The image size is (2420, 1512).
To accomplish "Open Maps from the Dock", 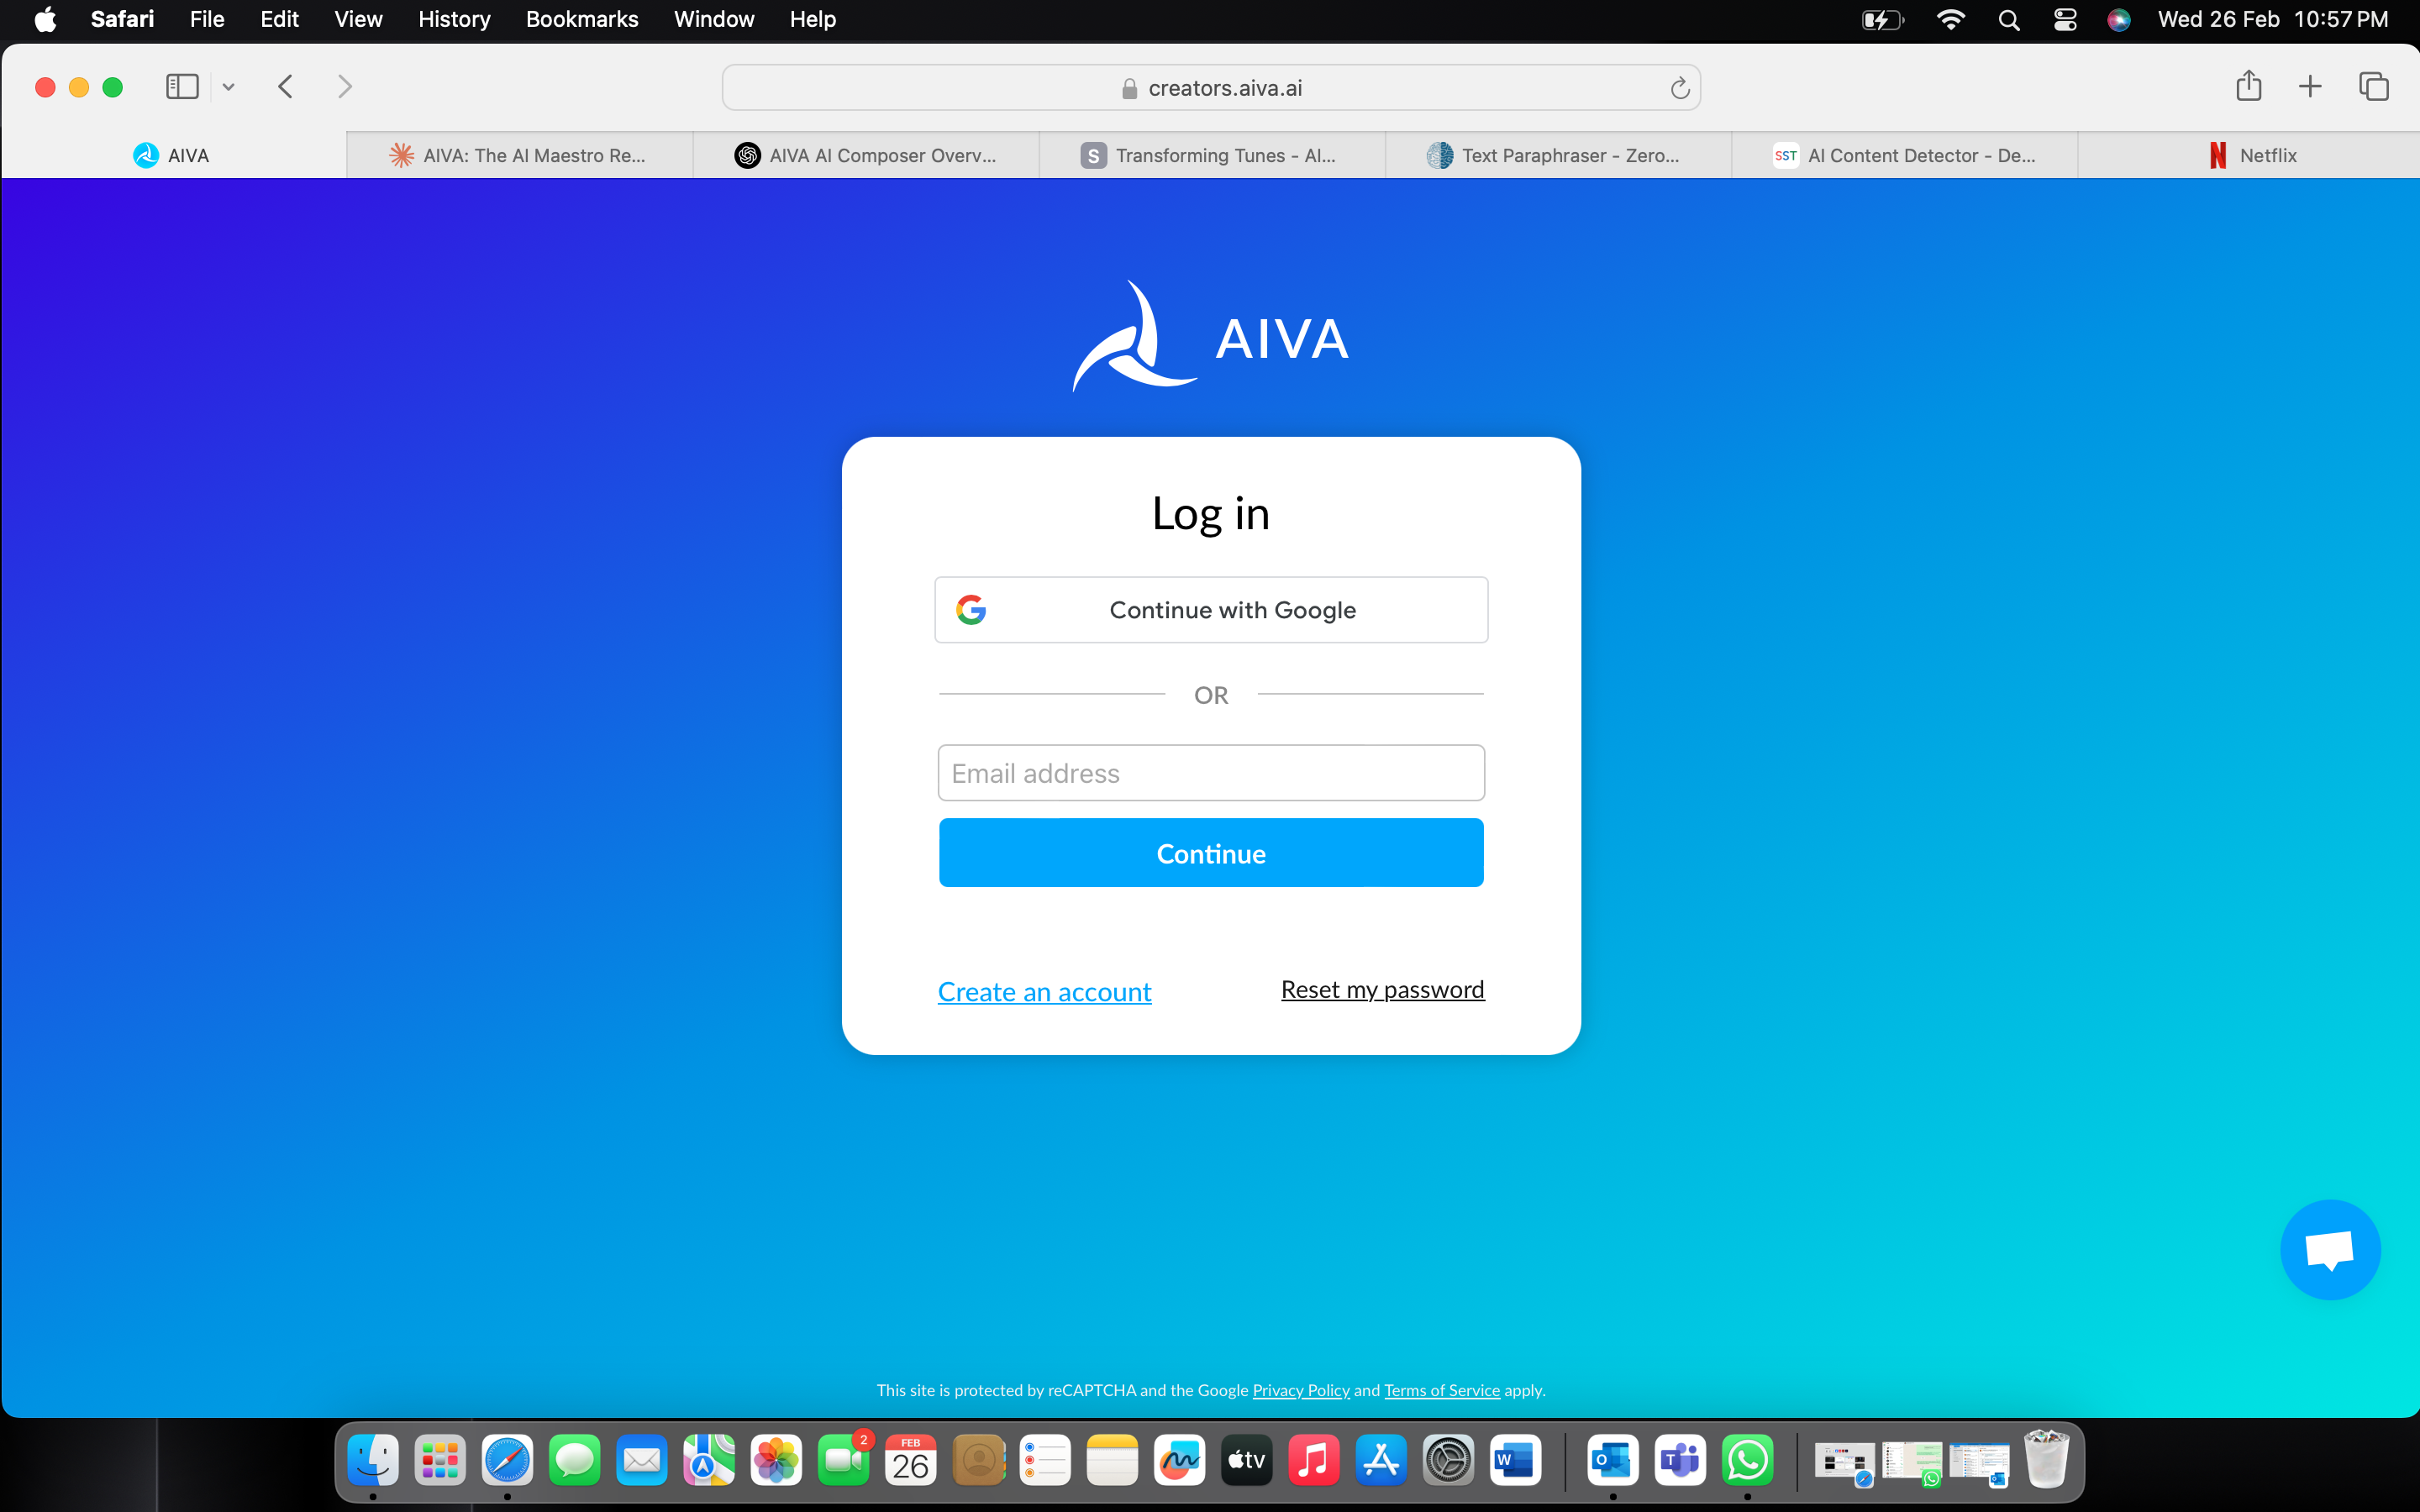I will pyautogui.click(x=708, y=1461).
